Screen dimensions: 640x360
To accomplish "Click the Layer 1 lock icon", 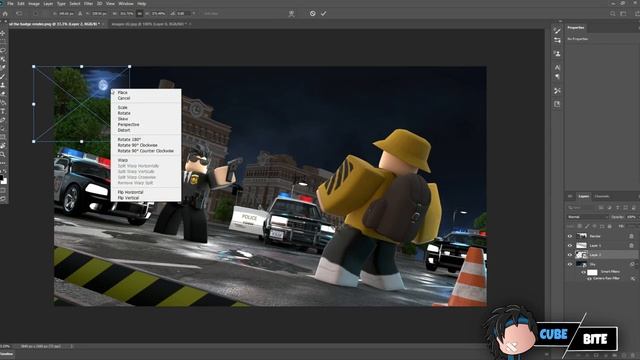I will 631,245.
